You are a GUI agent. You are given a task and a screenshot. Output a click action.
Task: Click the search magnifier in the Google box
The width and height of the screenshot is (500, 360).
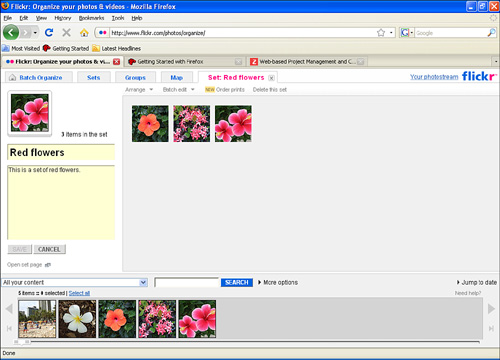(491, 33)
